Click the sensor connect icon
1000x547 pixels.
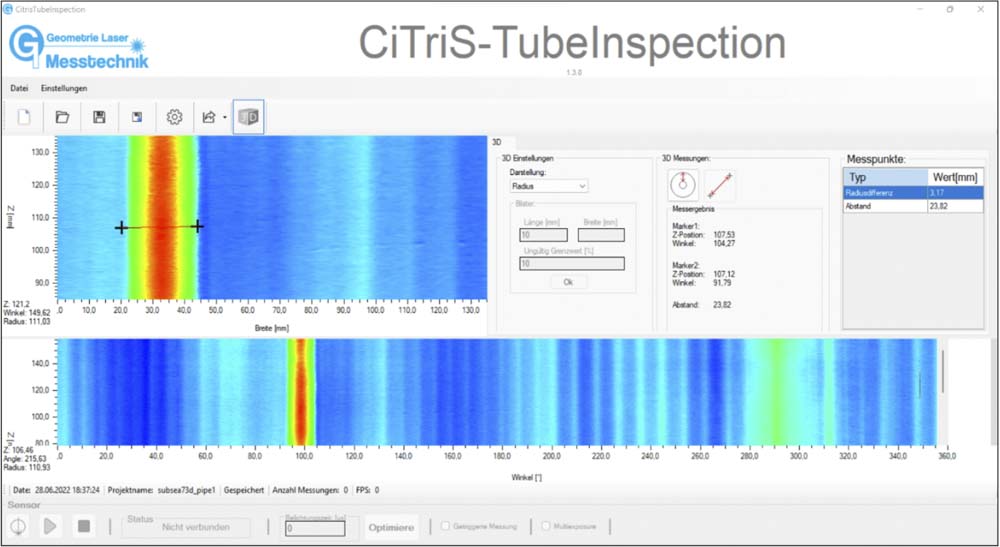point(18,527)
